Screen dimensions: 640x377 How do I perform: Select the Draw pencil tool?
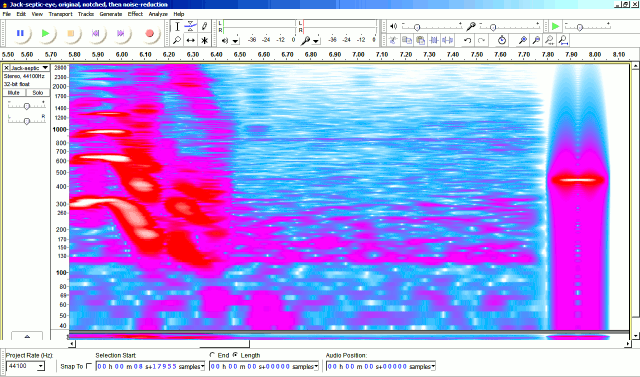204,27
